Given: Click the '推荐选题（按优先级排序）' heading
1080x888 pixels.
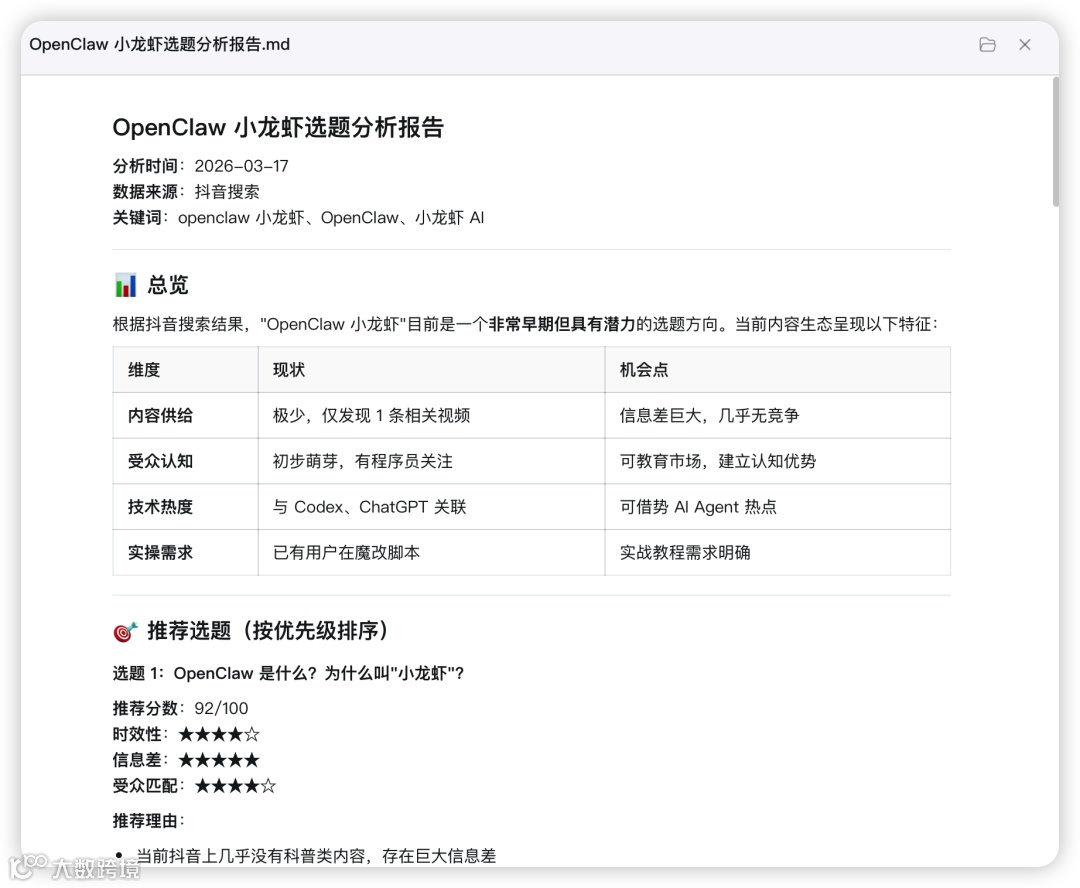Looking at the screenshot, I should 268,631.
